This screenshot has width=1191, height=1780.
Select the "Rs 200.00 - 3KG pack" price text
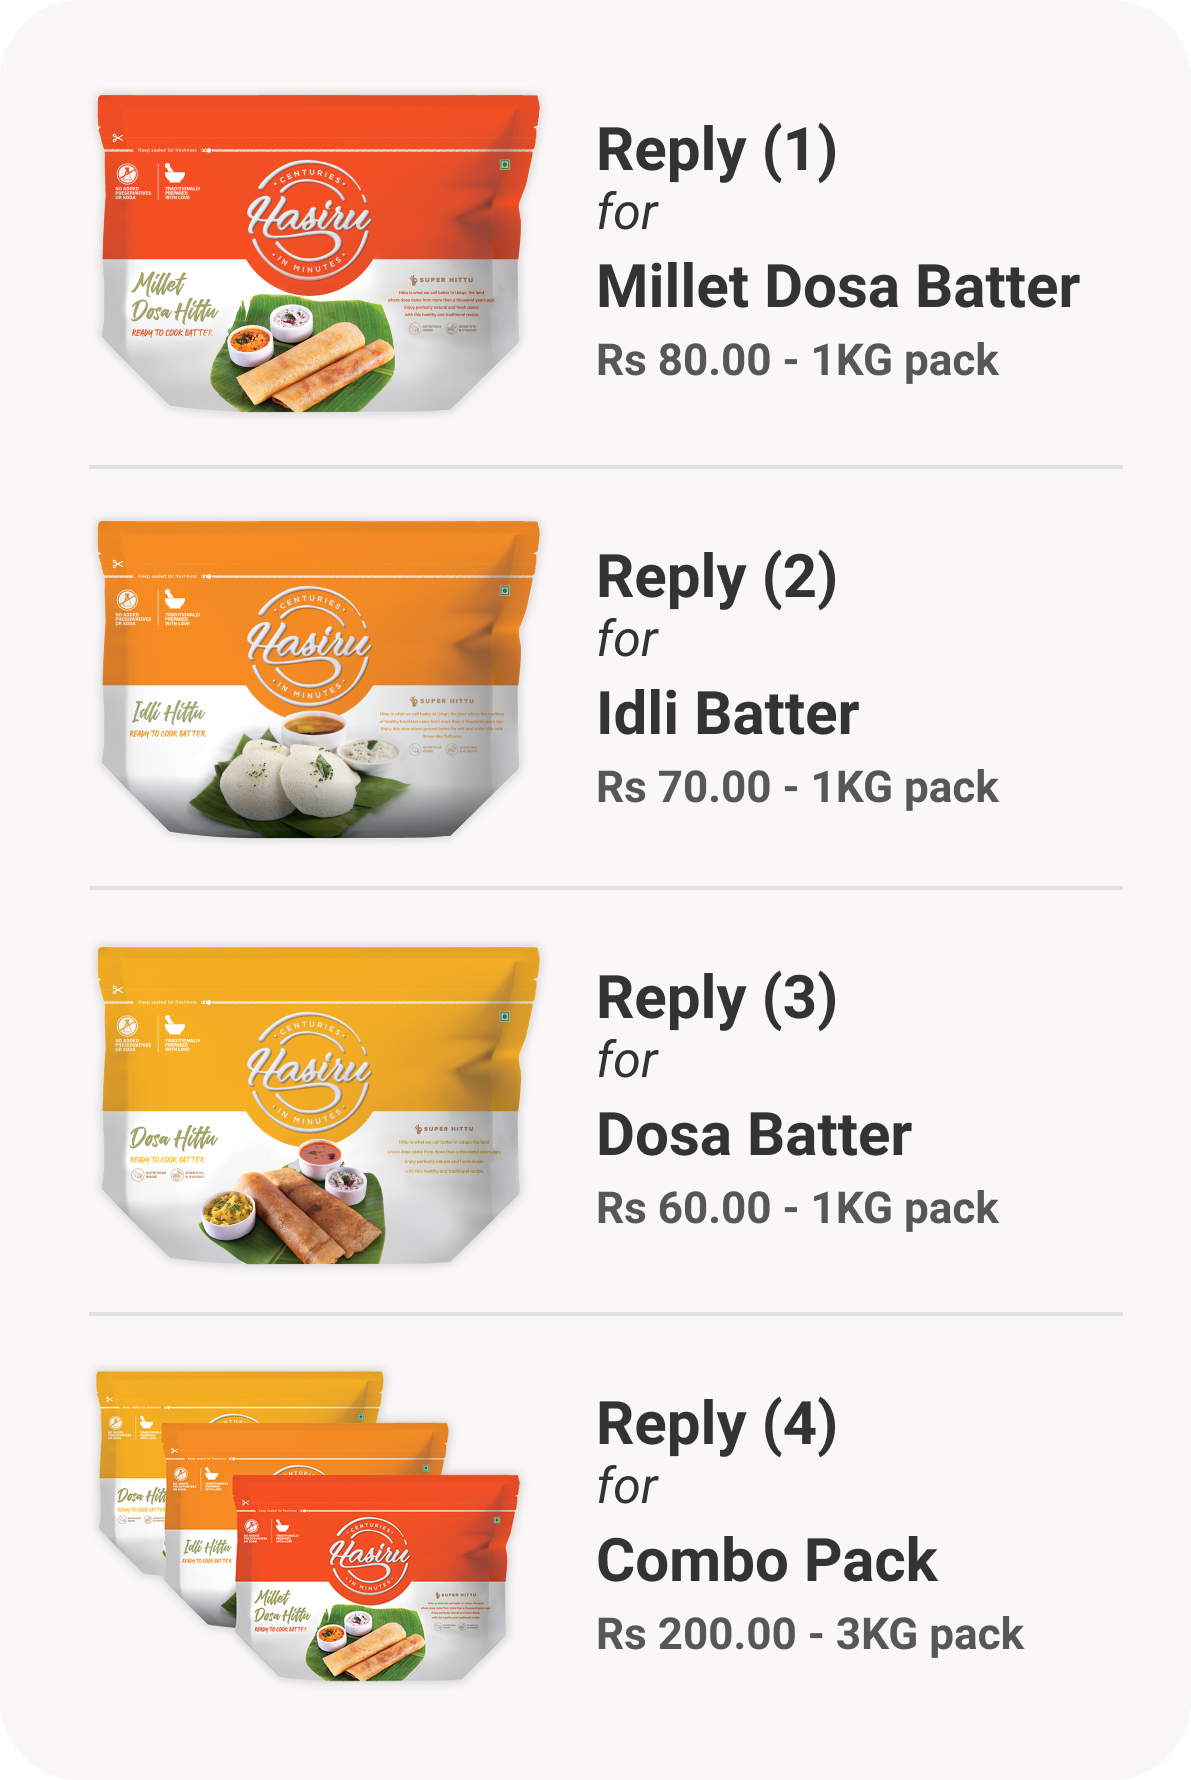(x=810, y=1634)
